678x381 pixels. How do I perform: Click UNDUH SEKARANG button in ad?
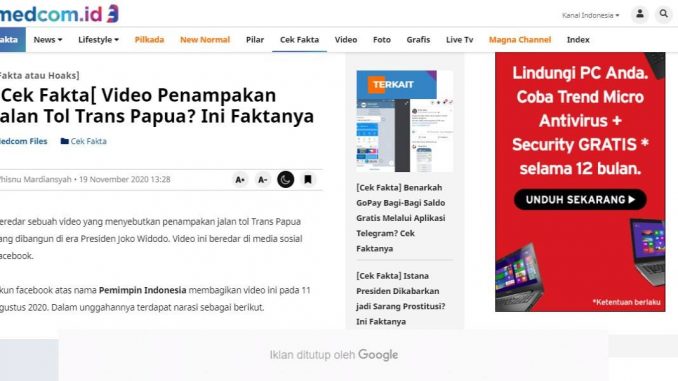580,200
